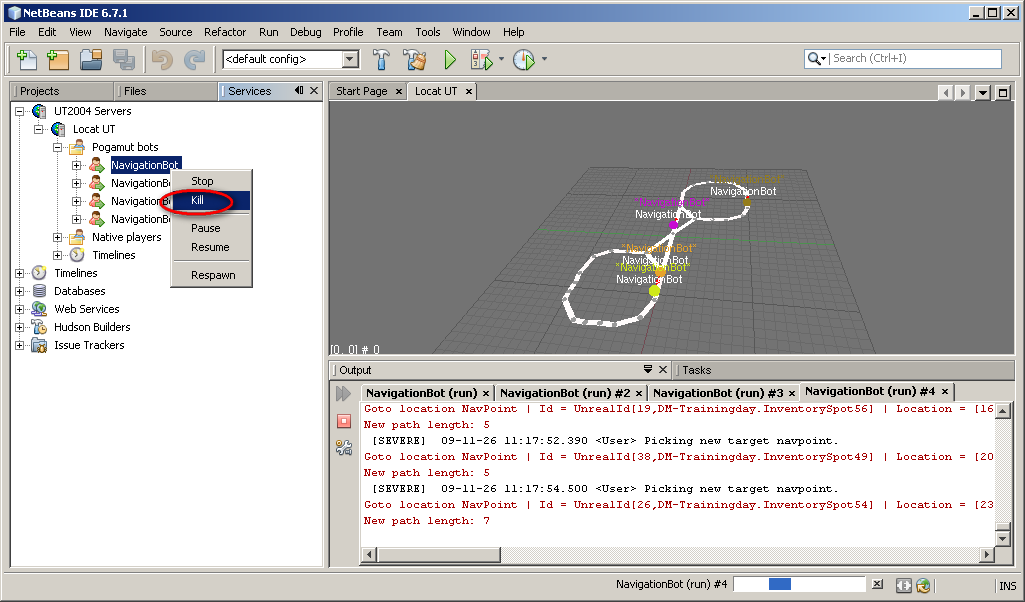The width and height of the screenshot is (1025, 602).
Task: Click the Output vertical scroll down arrow
Action: click(1003, 539)
